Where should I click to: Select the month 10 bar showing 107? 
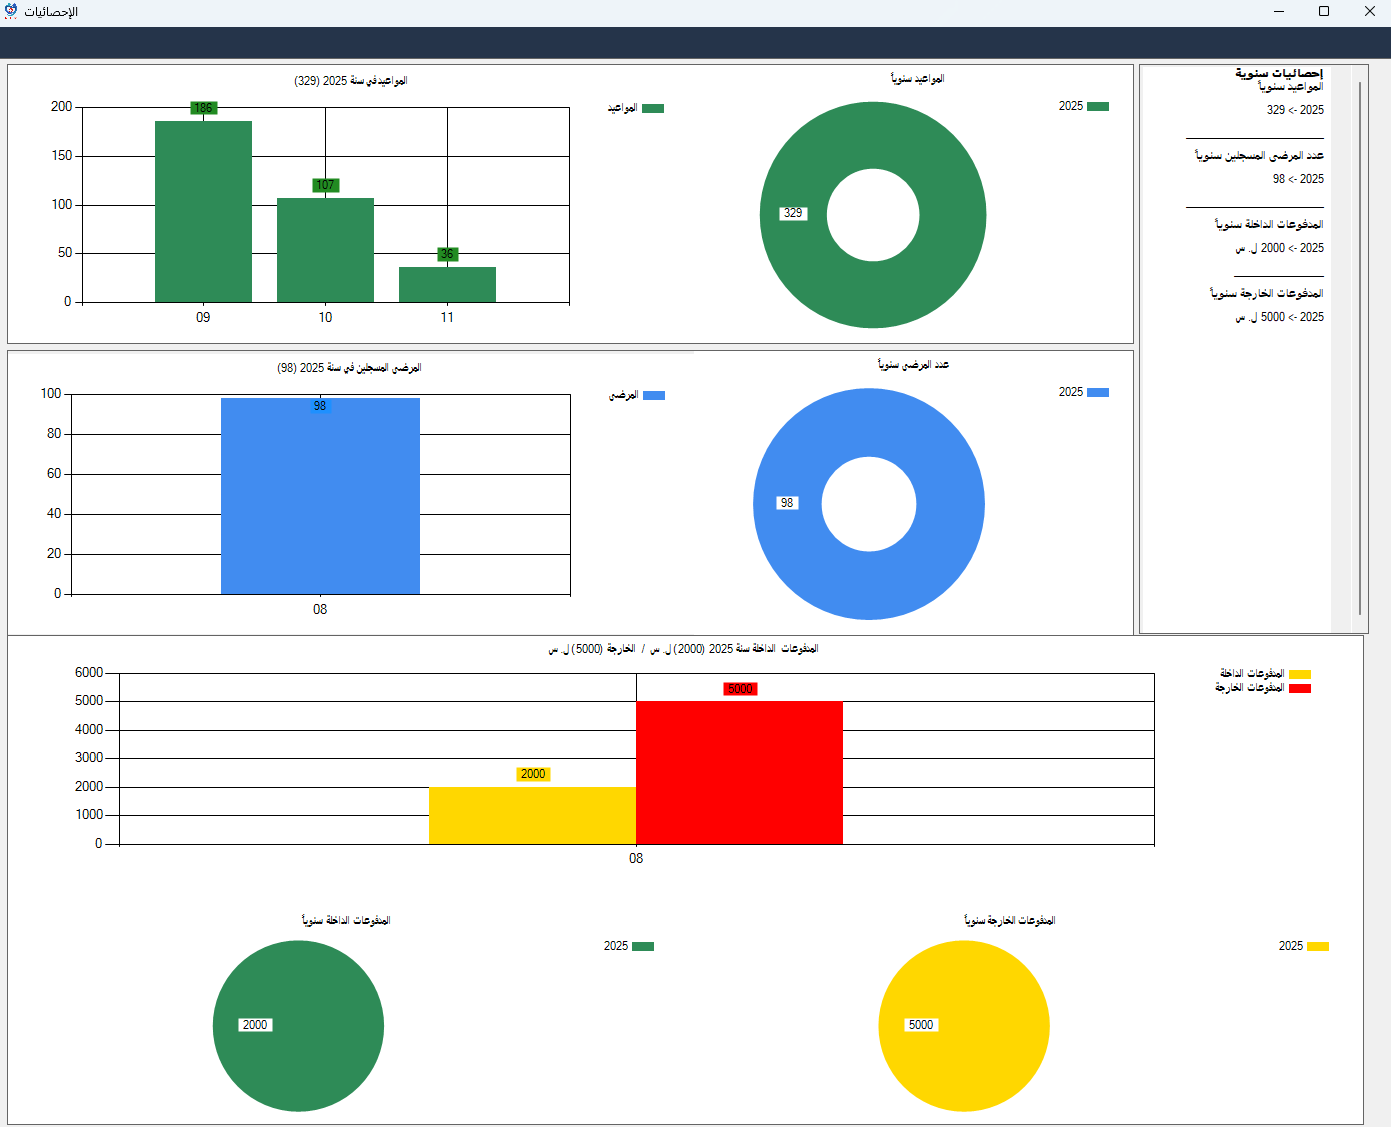(x=325, y=249)
